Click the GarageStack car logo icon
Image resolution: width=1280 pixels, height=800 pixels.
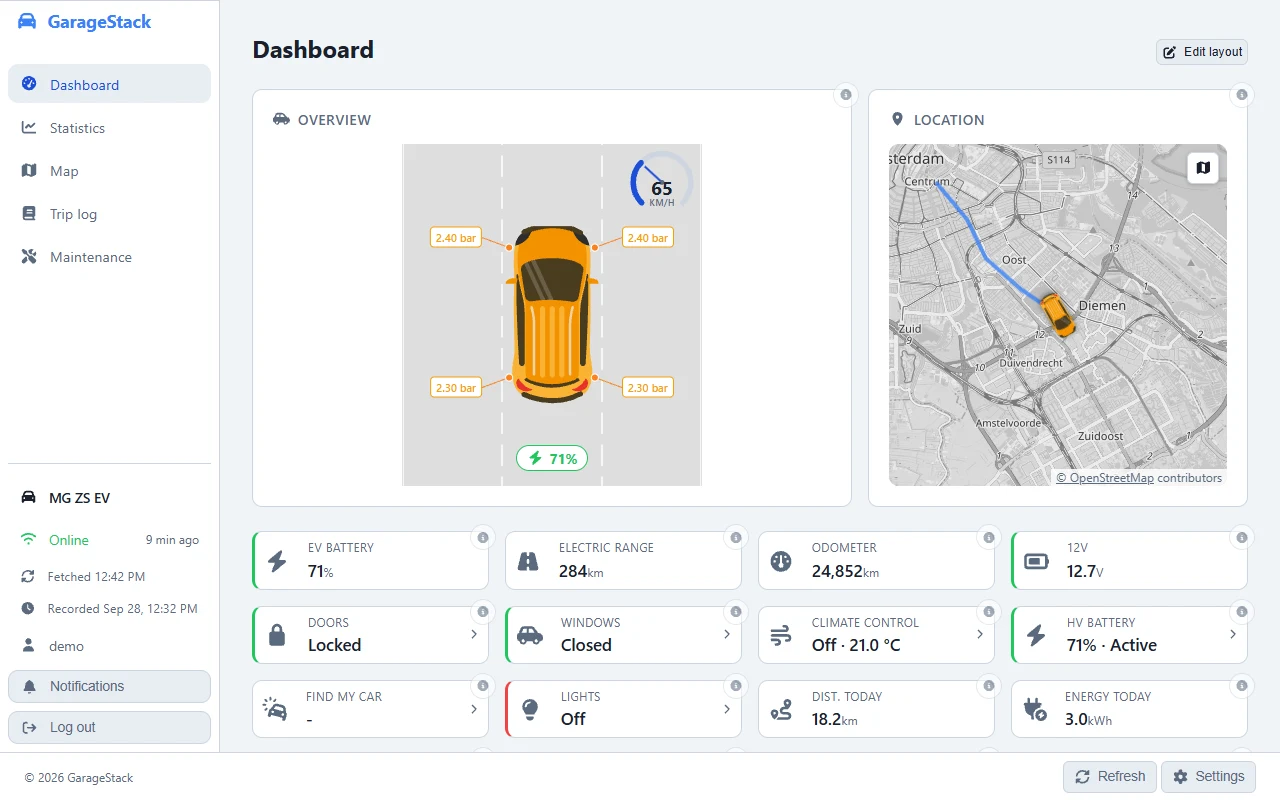click(27, 22)
